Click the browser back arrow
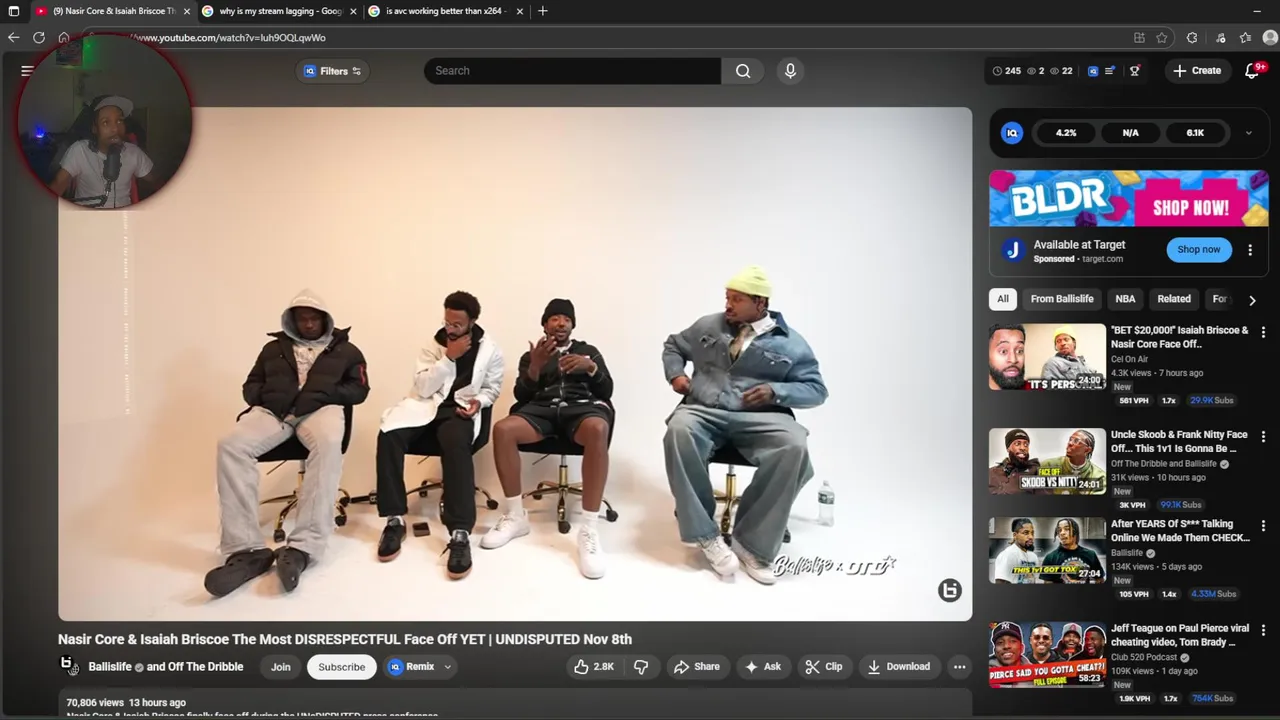The height and width of the screenshot is (720, 1280). pos(14,38)
